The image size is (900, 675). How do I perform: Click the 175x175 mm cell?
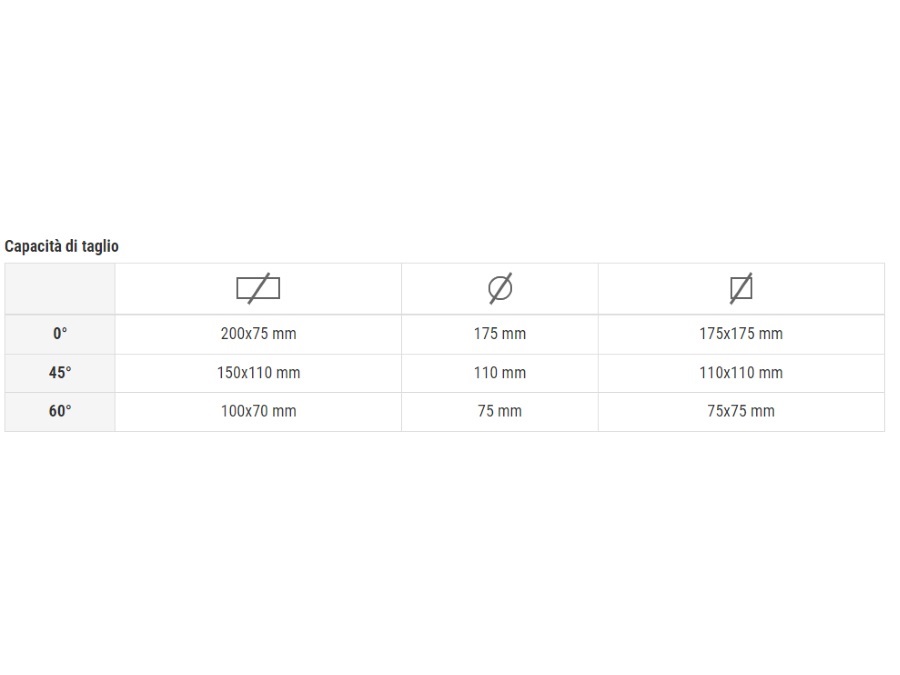tap(741, 334)
